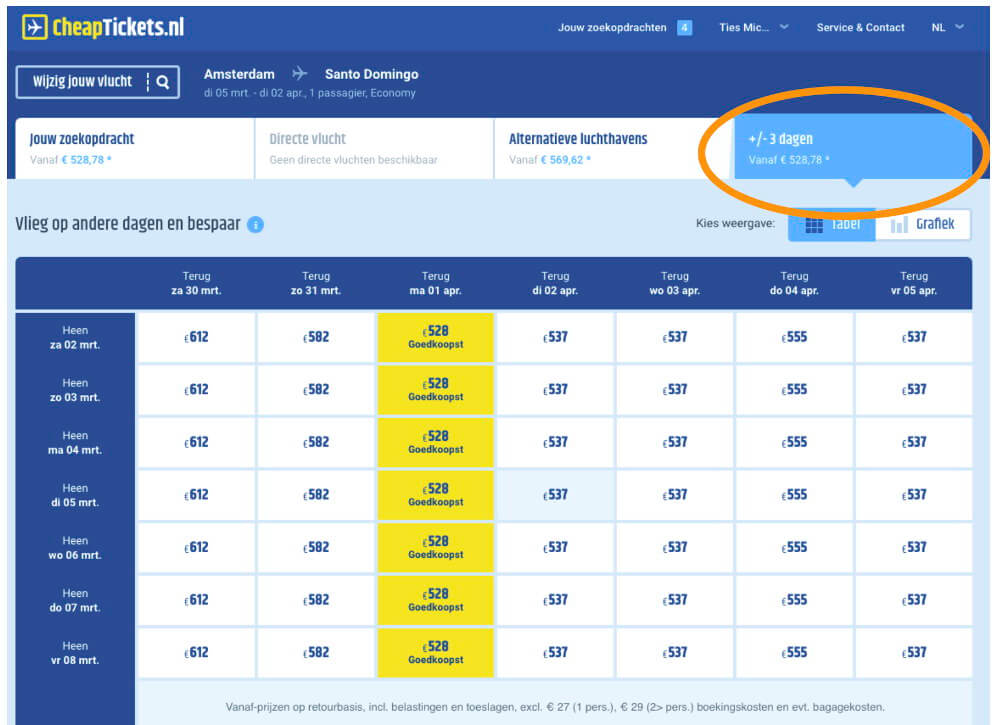1000x725 pixels.
Task: Click the airplane icon between Amsterdam and Santo Domingo
Action: click(x=299, y=73)
